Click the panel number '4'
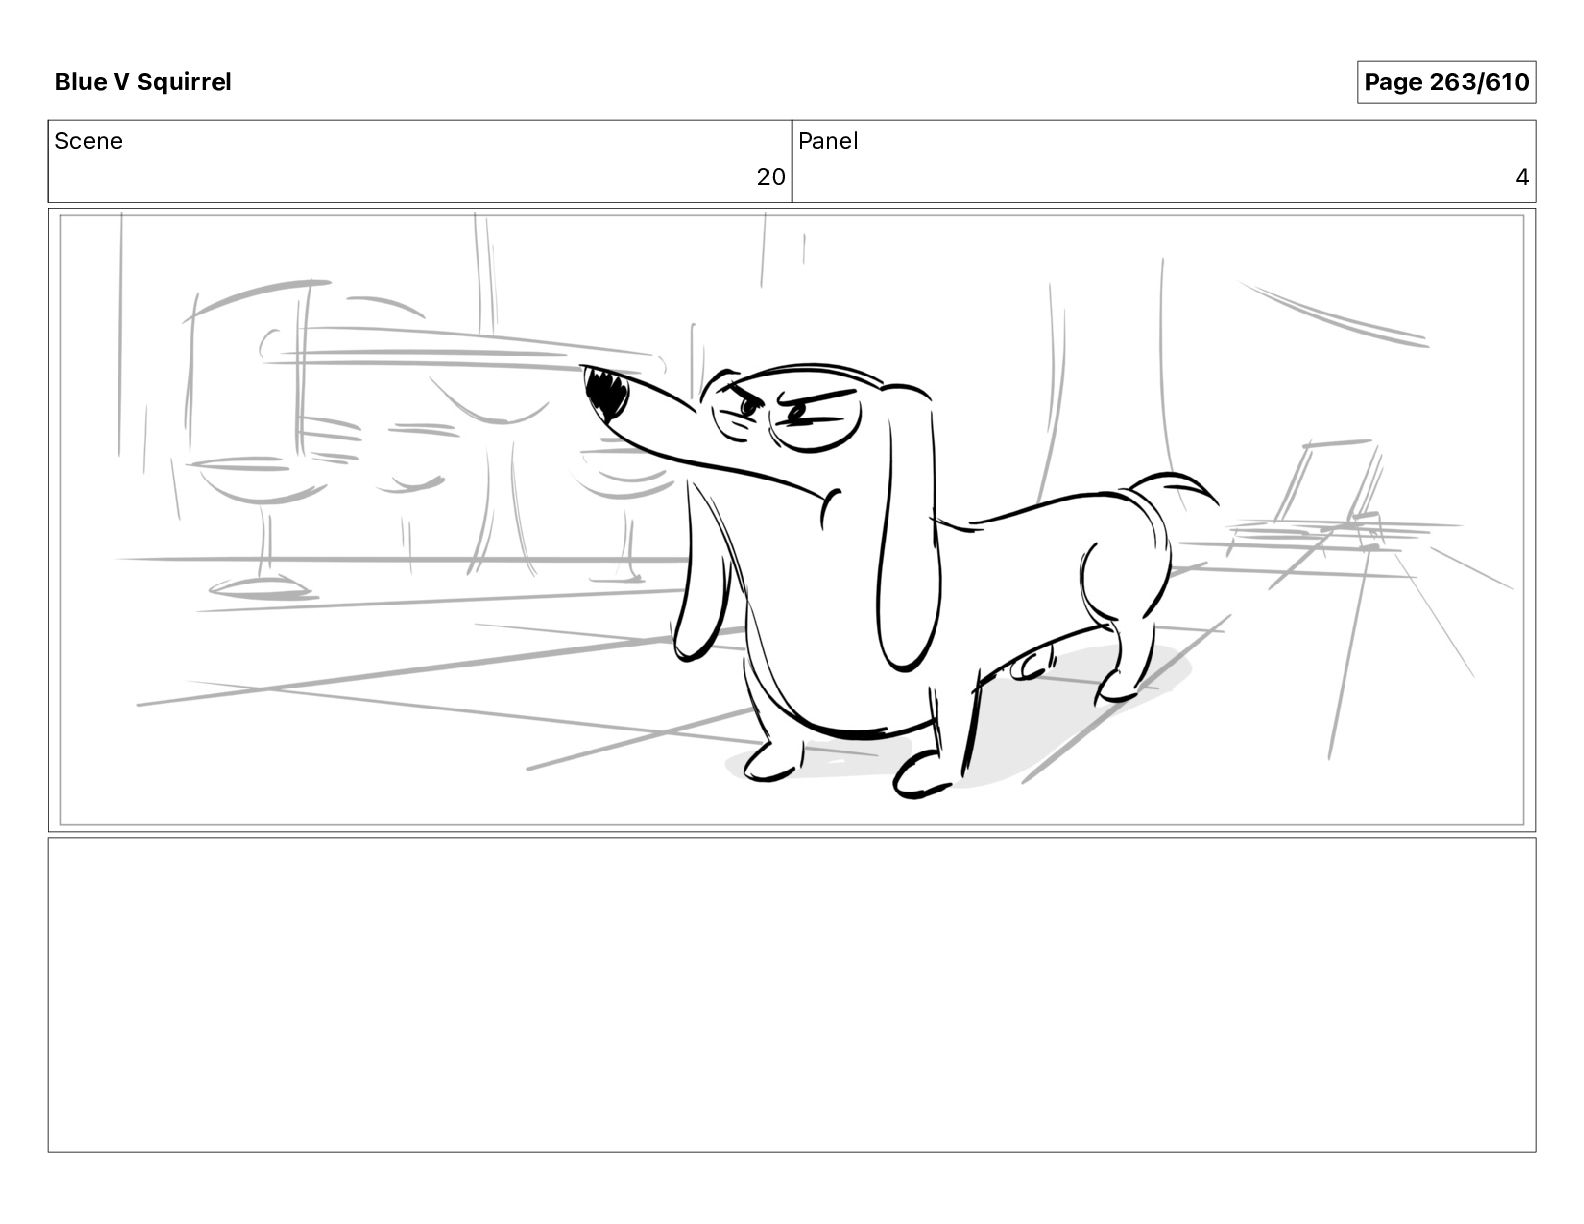The image size is (1584, 1224). [1522, 177]
